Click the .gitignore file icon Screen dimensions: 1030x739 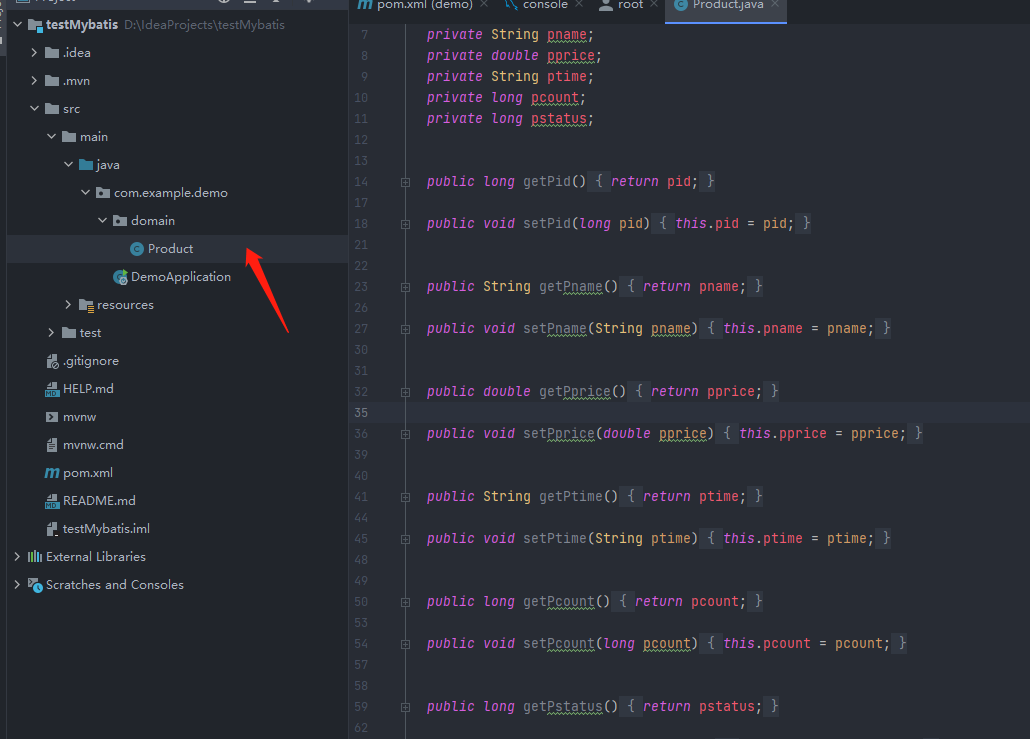pyautogui.click(x=53, y=361)
